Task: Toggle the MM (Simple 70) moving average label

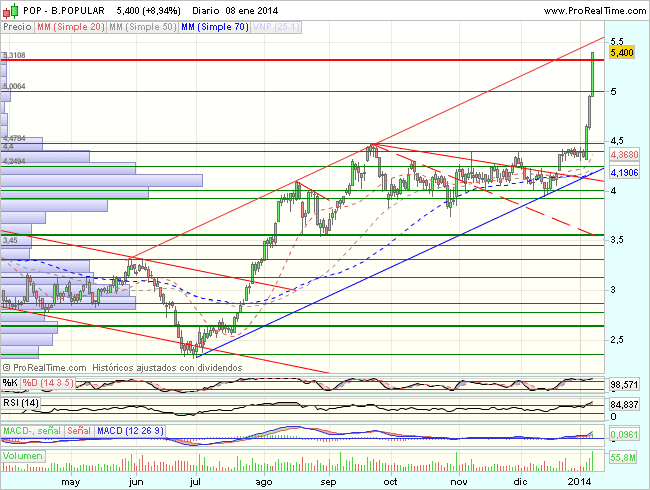Action: coord(215,27)
